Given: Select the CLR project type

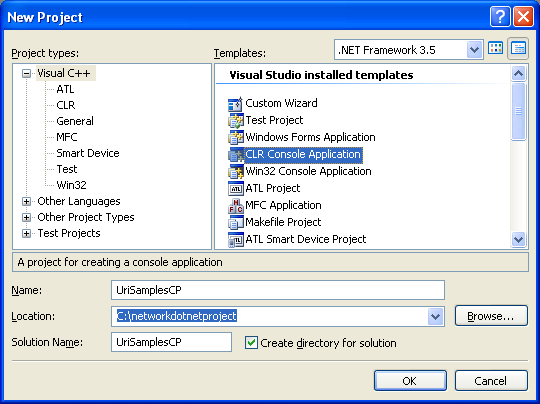Looking at the screenshot, I should pos(66,105).
